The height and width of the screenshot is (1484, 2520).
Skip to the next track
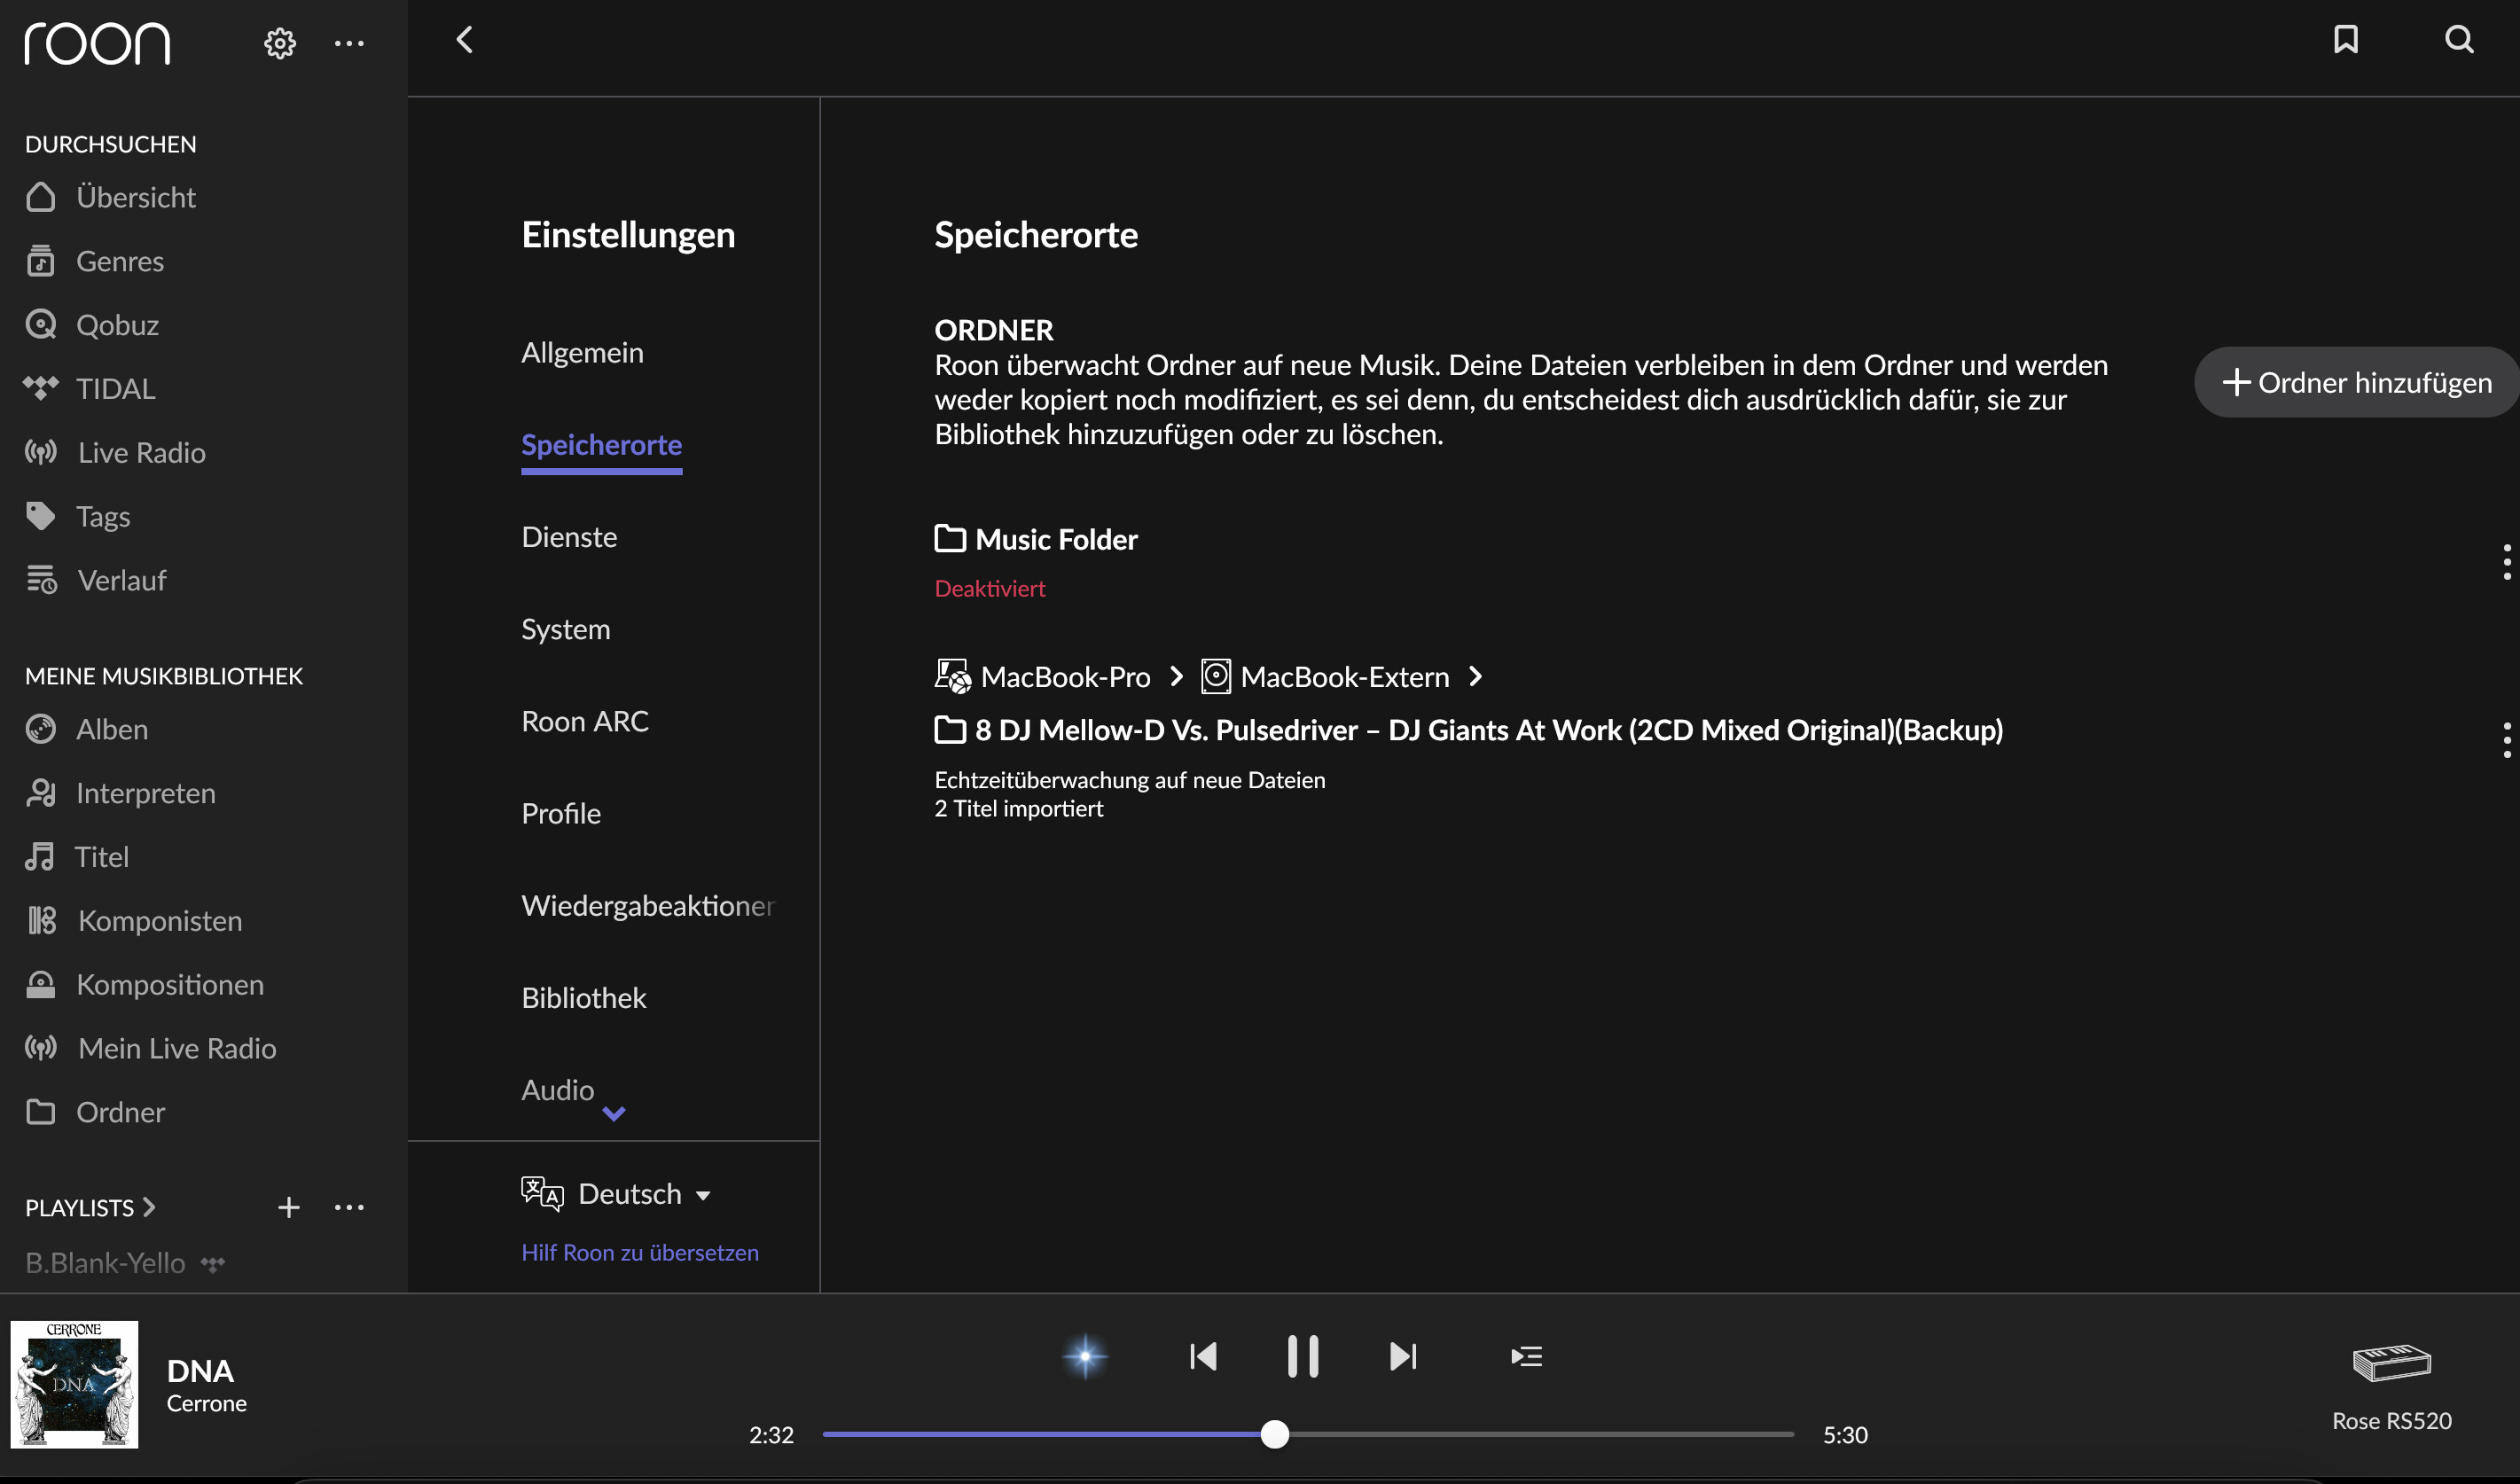pos(1403,1356)
